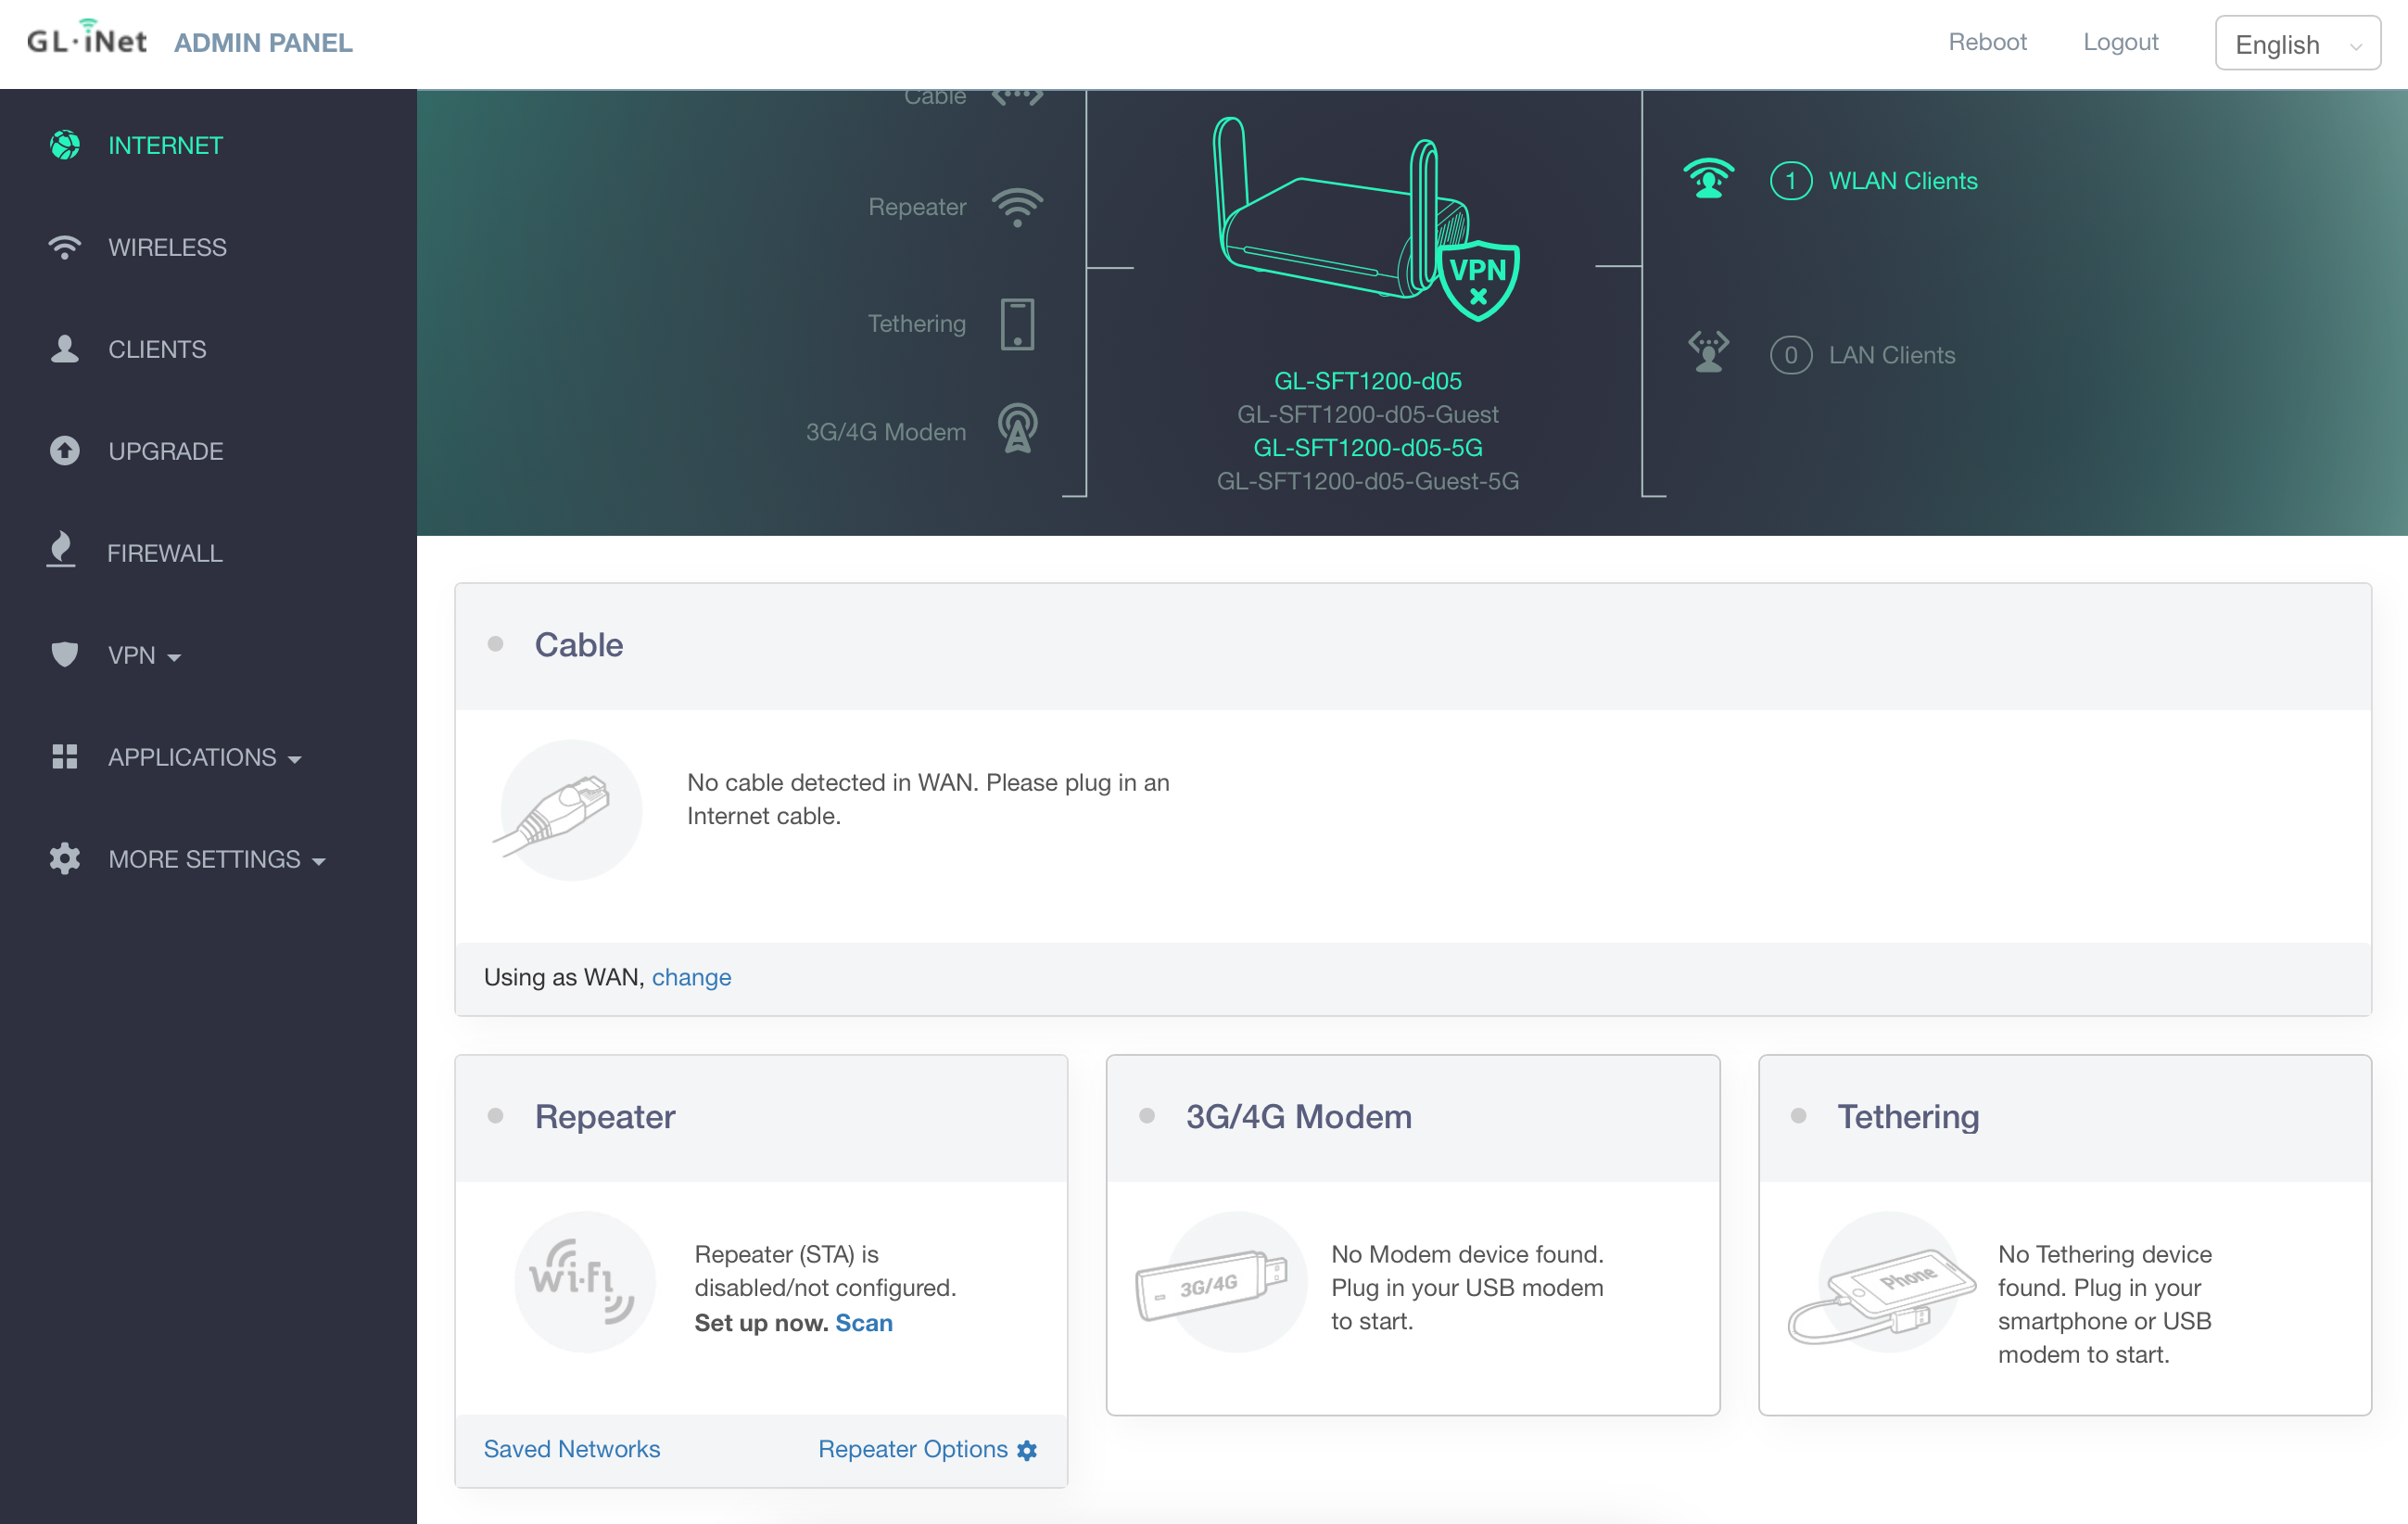Viewport: 2408px width, 1524px height.
Task: Open the INTERNET menu item
Action: click(x=165, y=144)
